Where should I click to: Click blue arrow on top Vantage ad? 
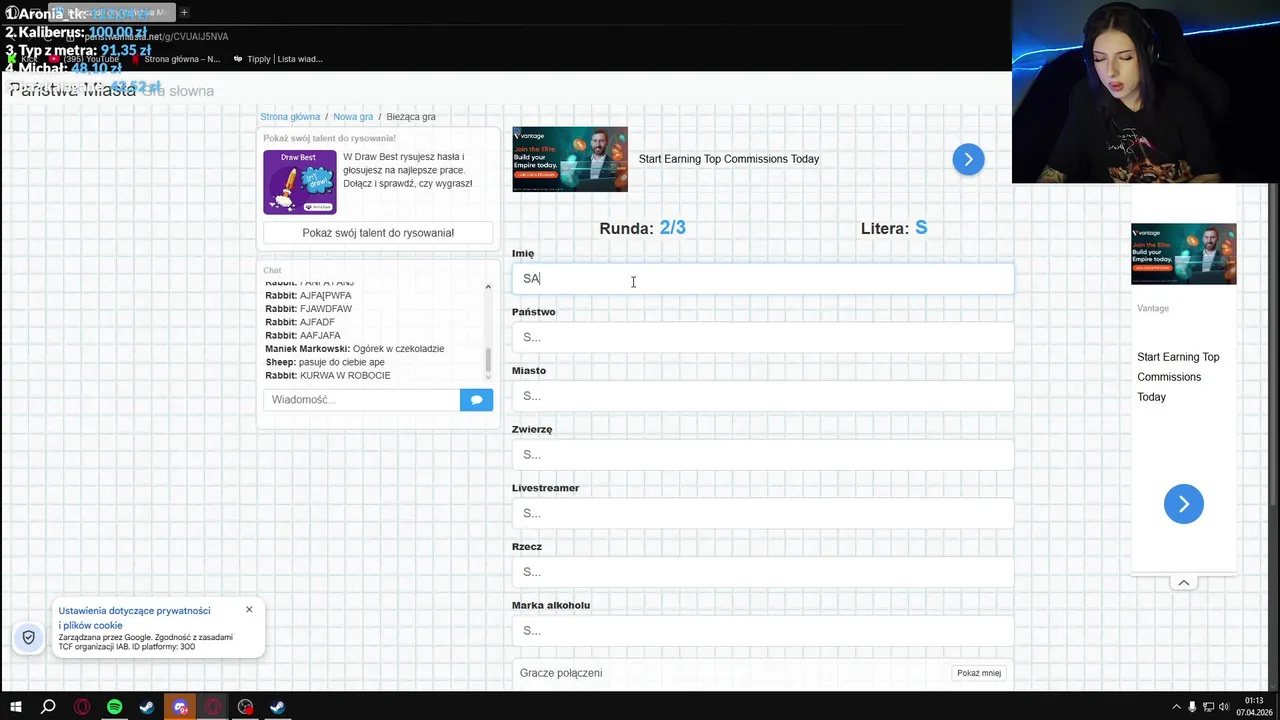pos(968,159)
